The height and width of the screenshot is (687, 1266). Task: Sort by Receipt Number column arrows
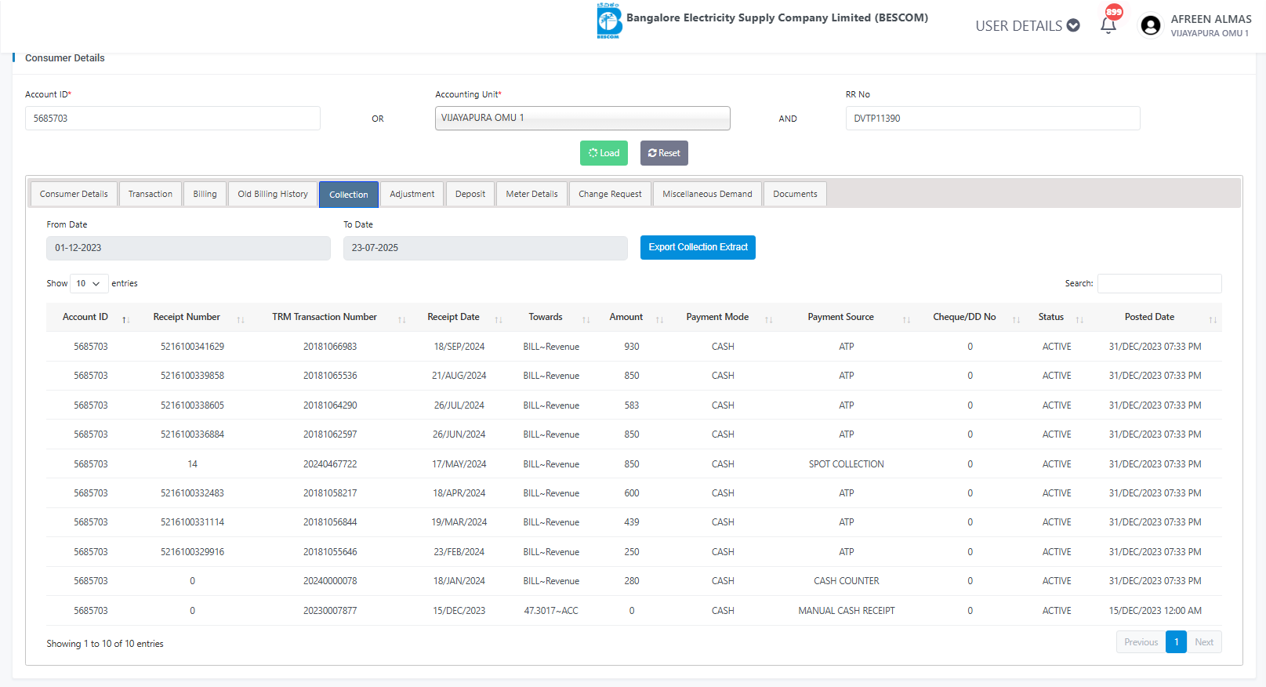(241, 318)
